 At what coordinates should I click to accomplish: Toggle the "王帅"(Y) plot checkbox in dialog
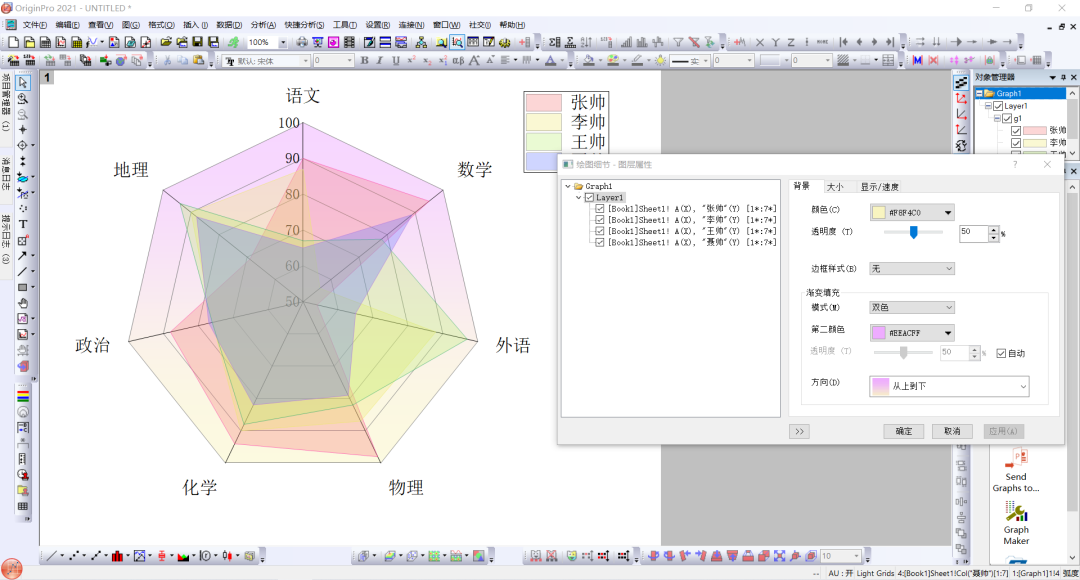point(600,231)
